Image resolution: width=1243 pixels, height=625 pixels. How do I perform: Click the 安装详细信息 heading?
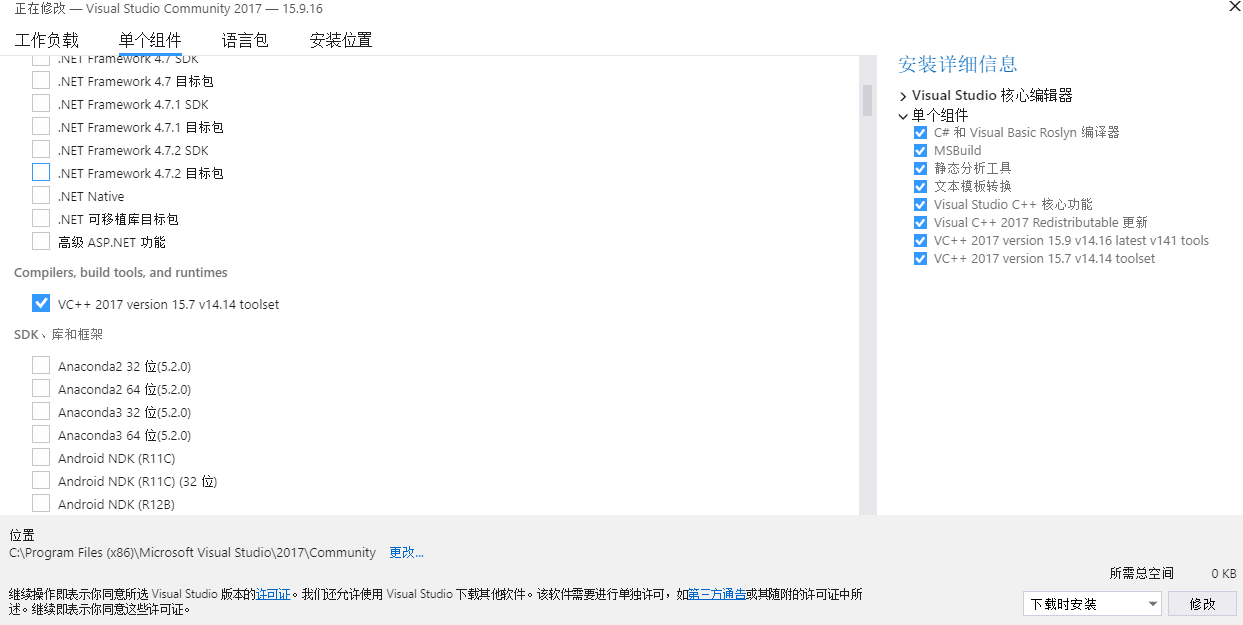click(957, 64)
